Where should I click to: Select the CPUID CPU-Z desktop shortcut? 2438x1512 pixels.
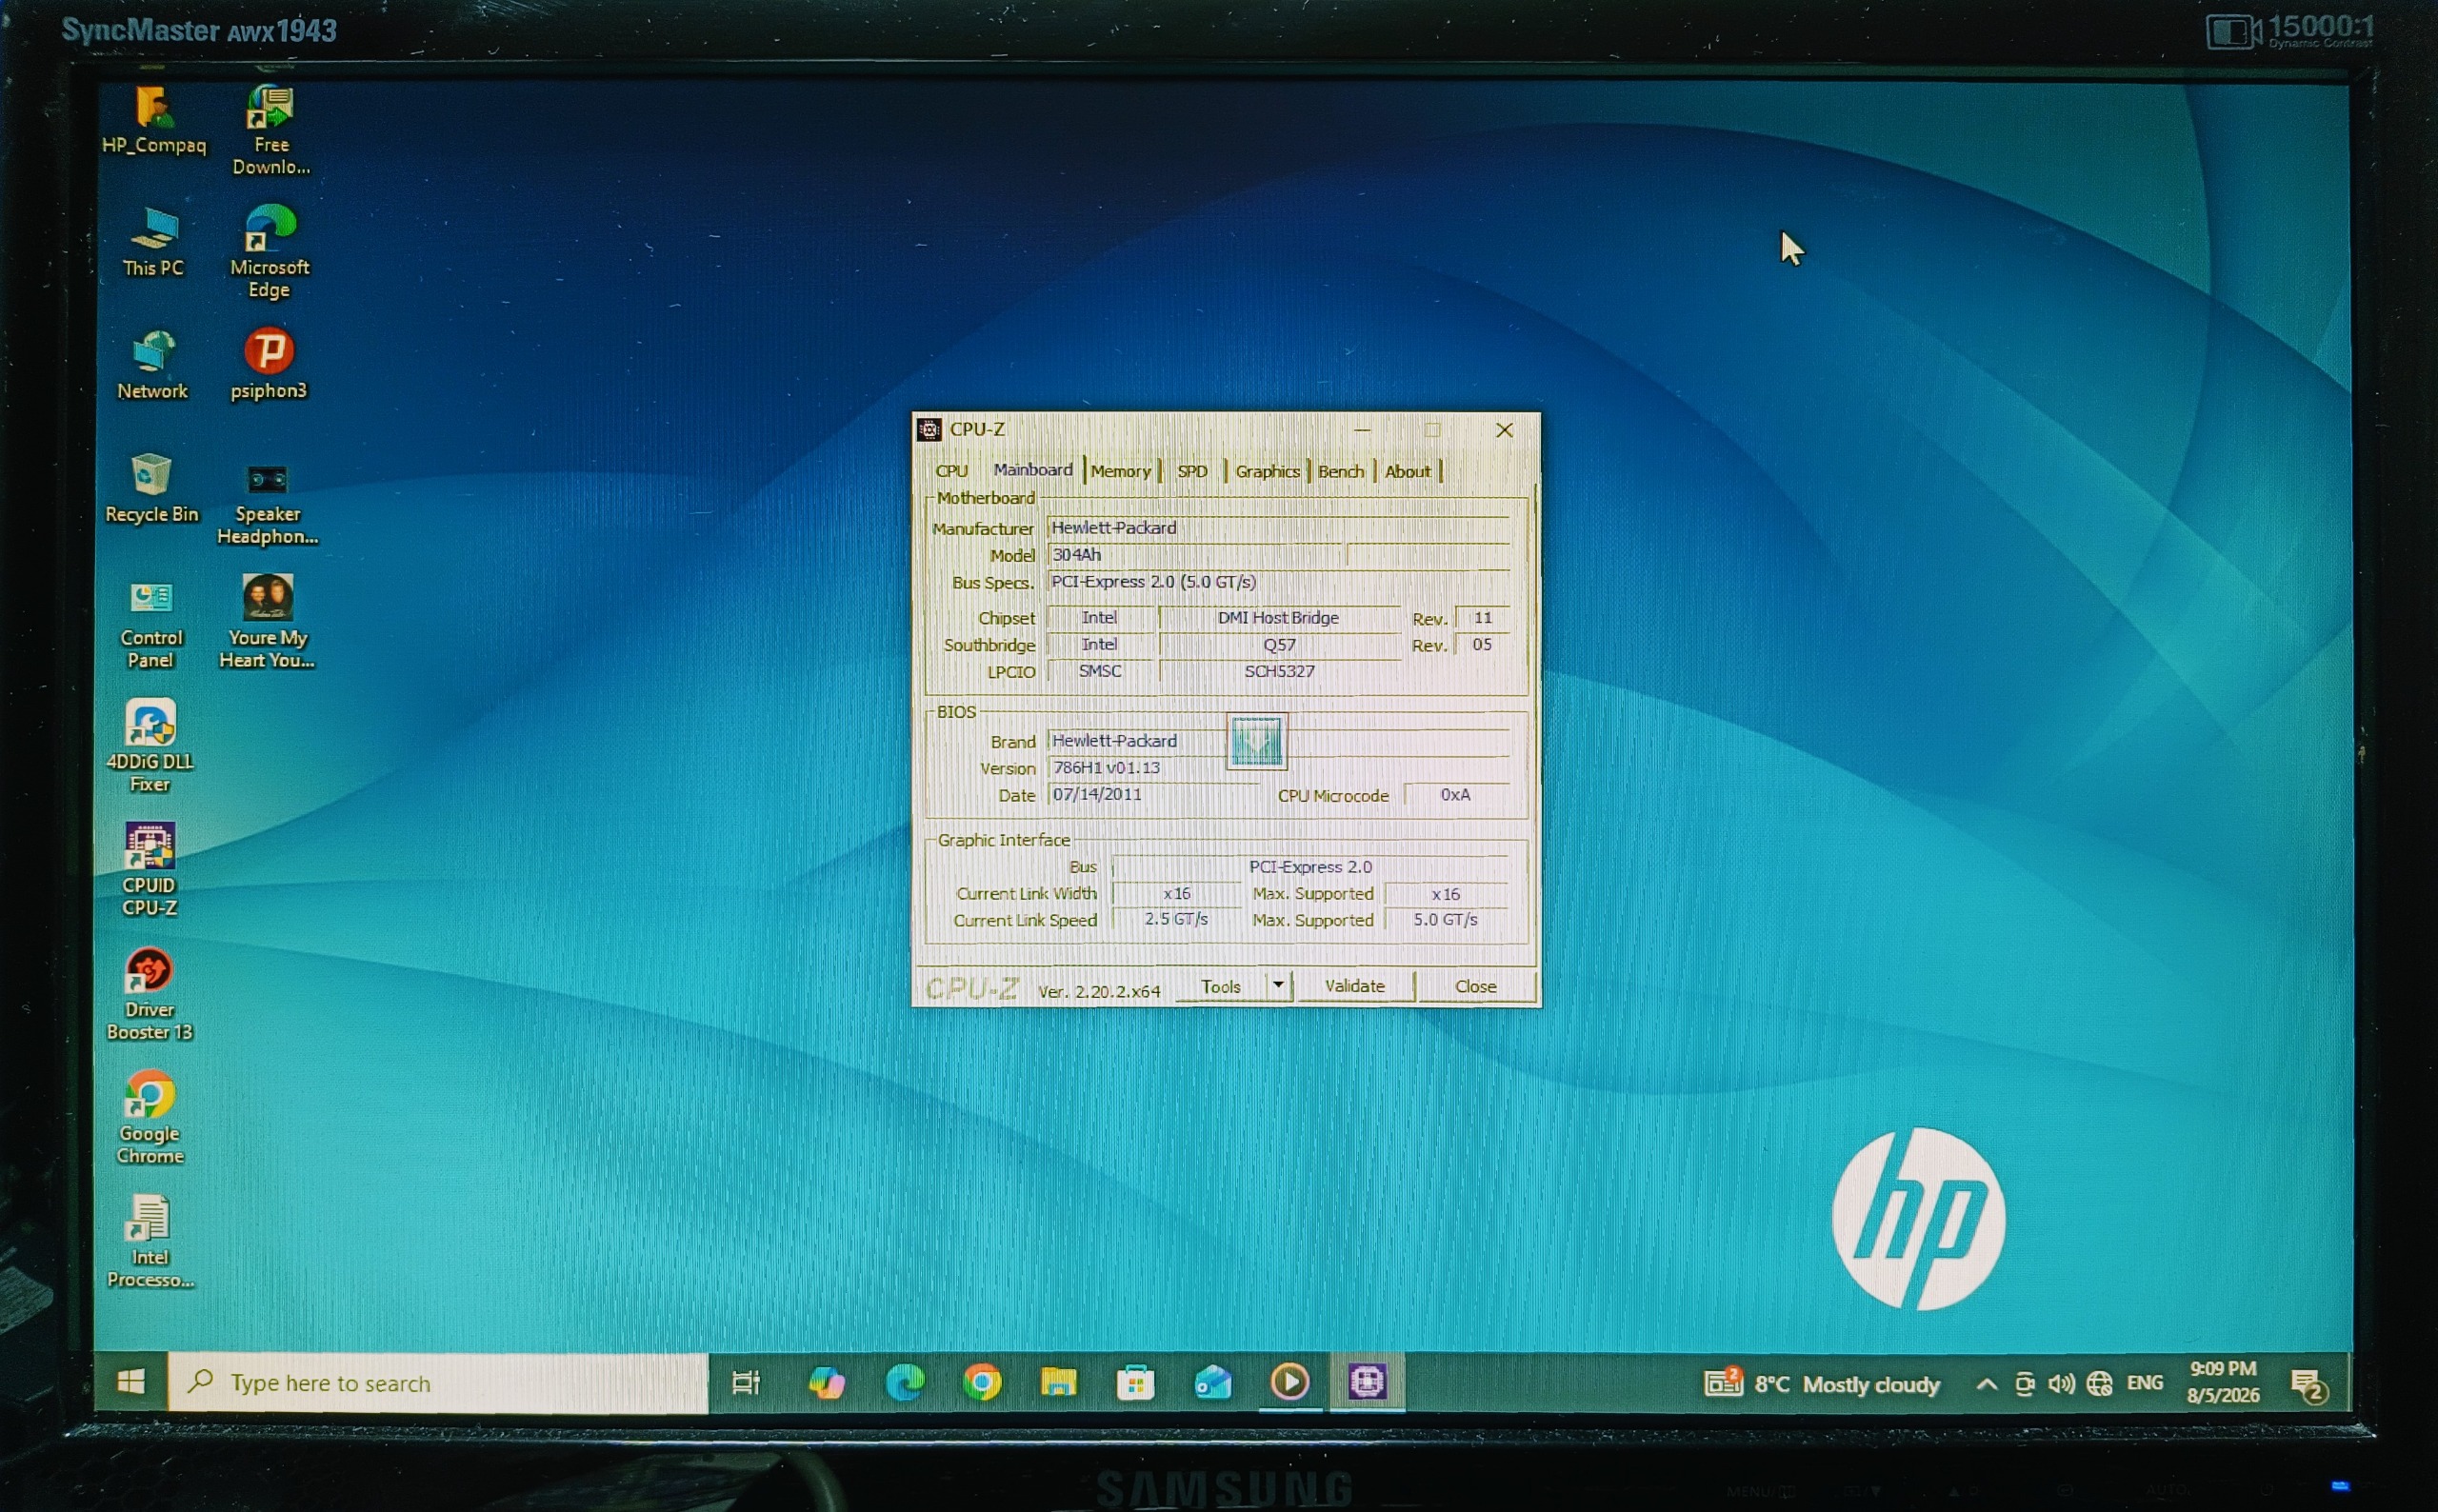click(150, 870)
